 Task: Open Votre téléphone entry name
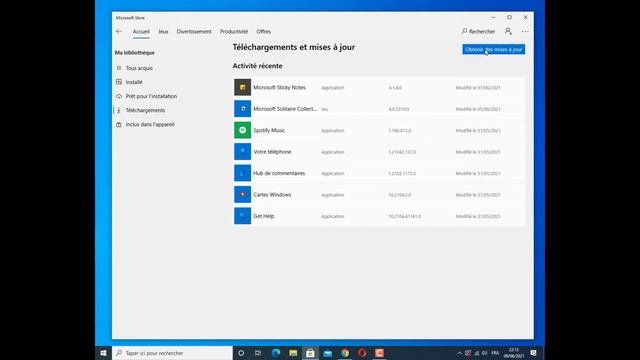(272, 152)
